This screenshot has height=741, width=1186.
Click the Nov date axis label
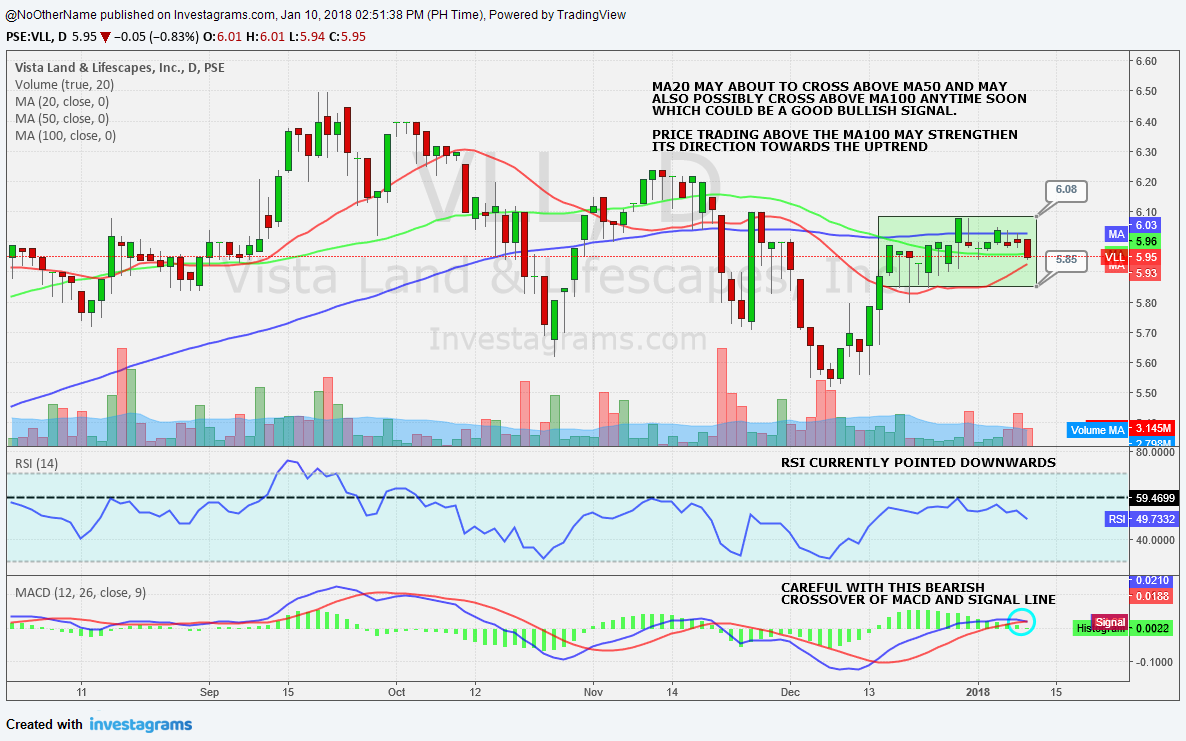point(594,692)
